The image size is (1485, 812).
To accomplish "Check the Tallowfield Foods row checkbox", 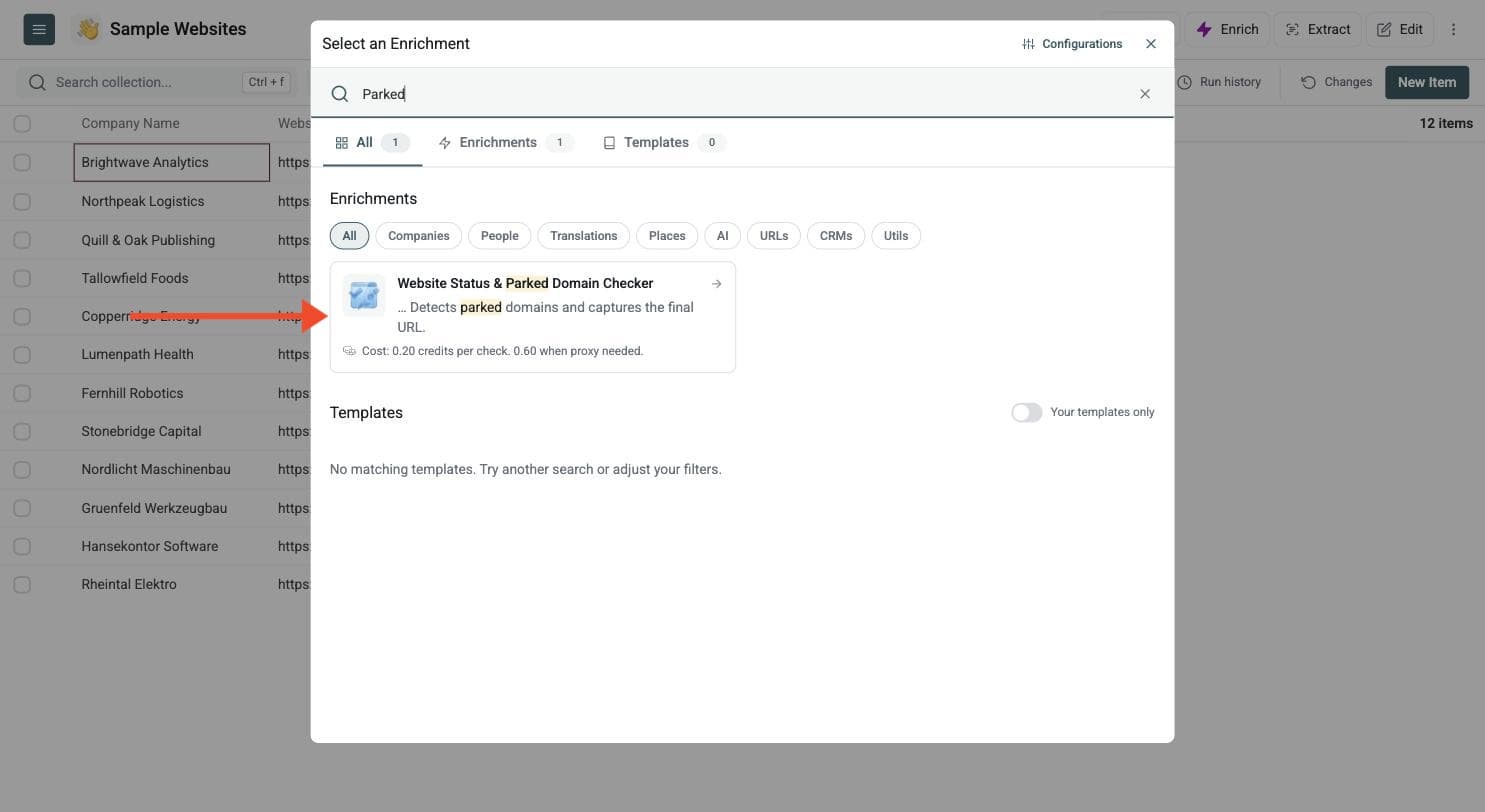I will point(22,279).
